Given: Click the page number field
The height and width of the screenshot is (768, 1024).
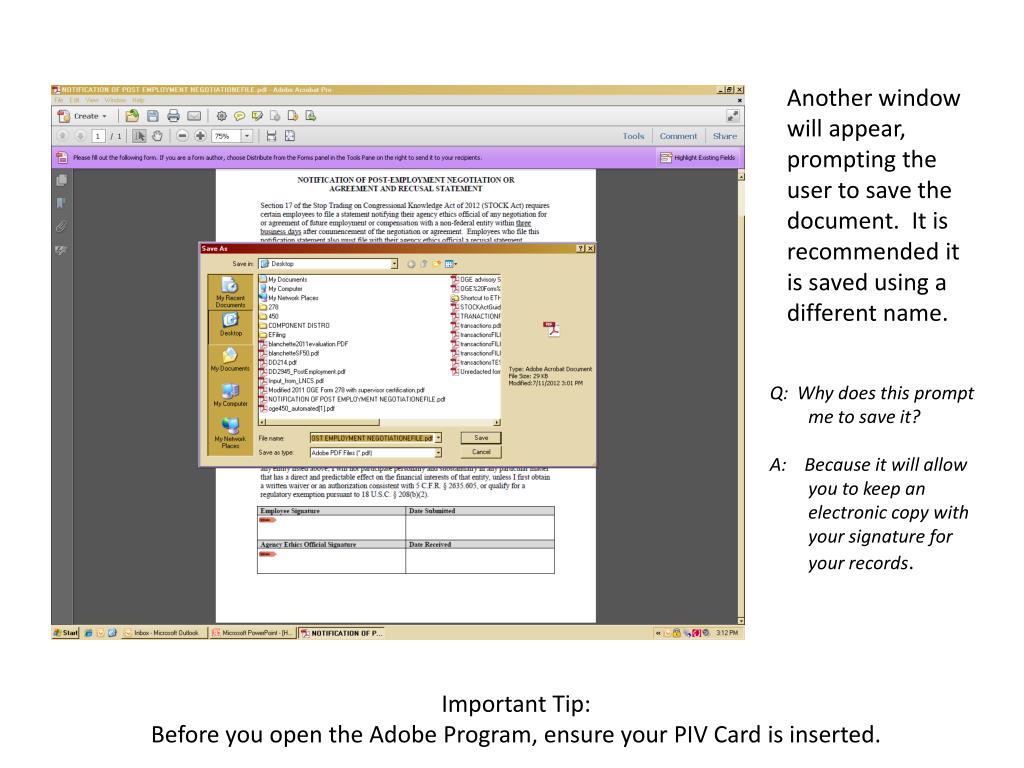Looking at the screenshot, I should click(97, 136).
